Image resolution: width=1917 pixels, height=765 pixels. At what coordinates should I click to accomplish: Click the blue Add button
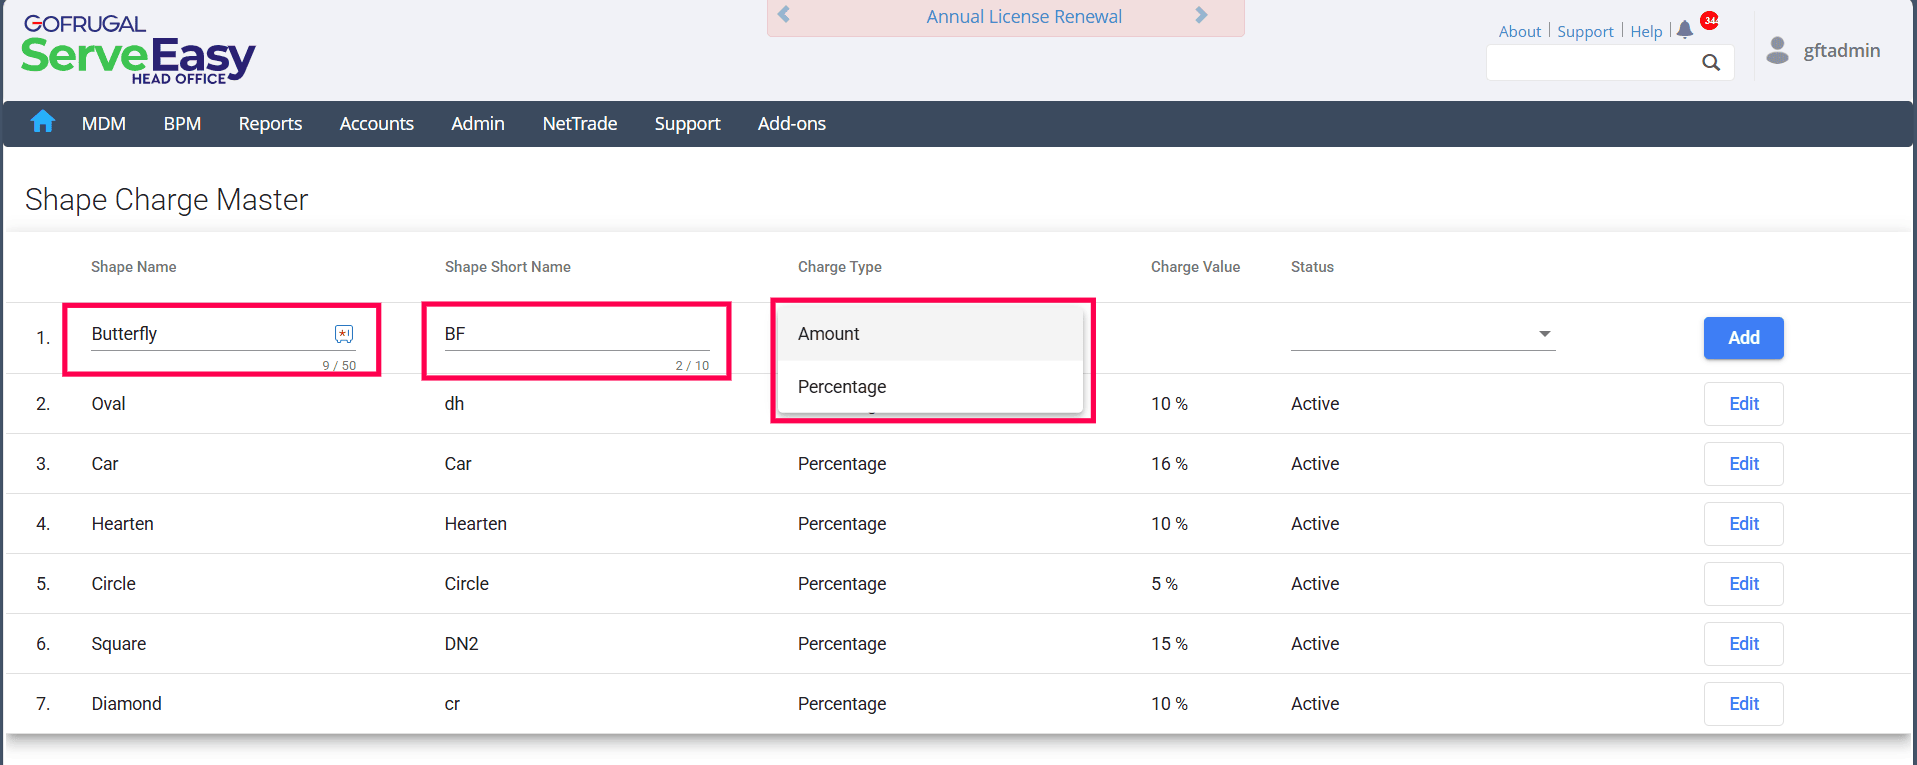point(1743,338)
